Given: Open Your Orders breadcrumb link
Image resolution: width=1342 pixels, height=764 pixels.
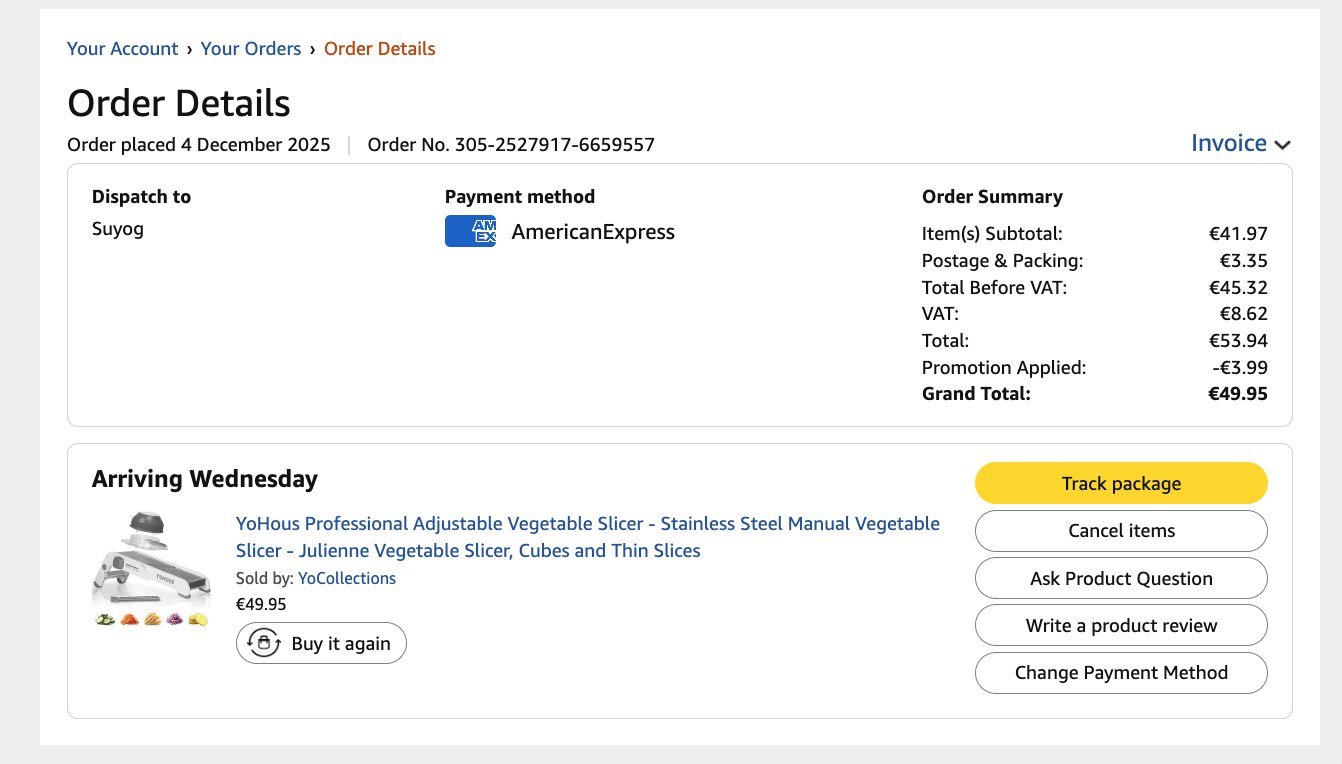Looking at the screenshot, I should click(251, 48).
